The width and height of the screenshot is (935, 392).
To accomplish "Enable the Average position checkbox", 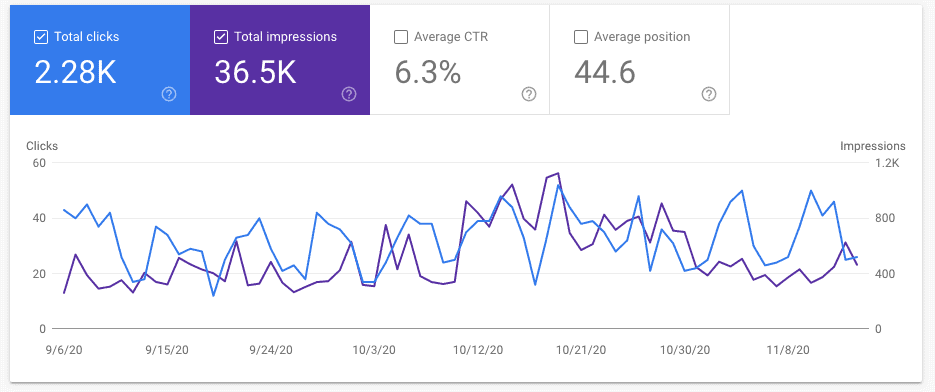I will (x=580, y=37).
